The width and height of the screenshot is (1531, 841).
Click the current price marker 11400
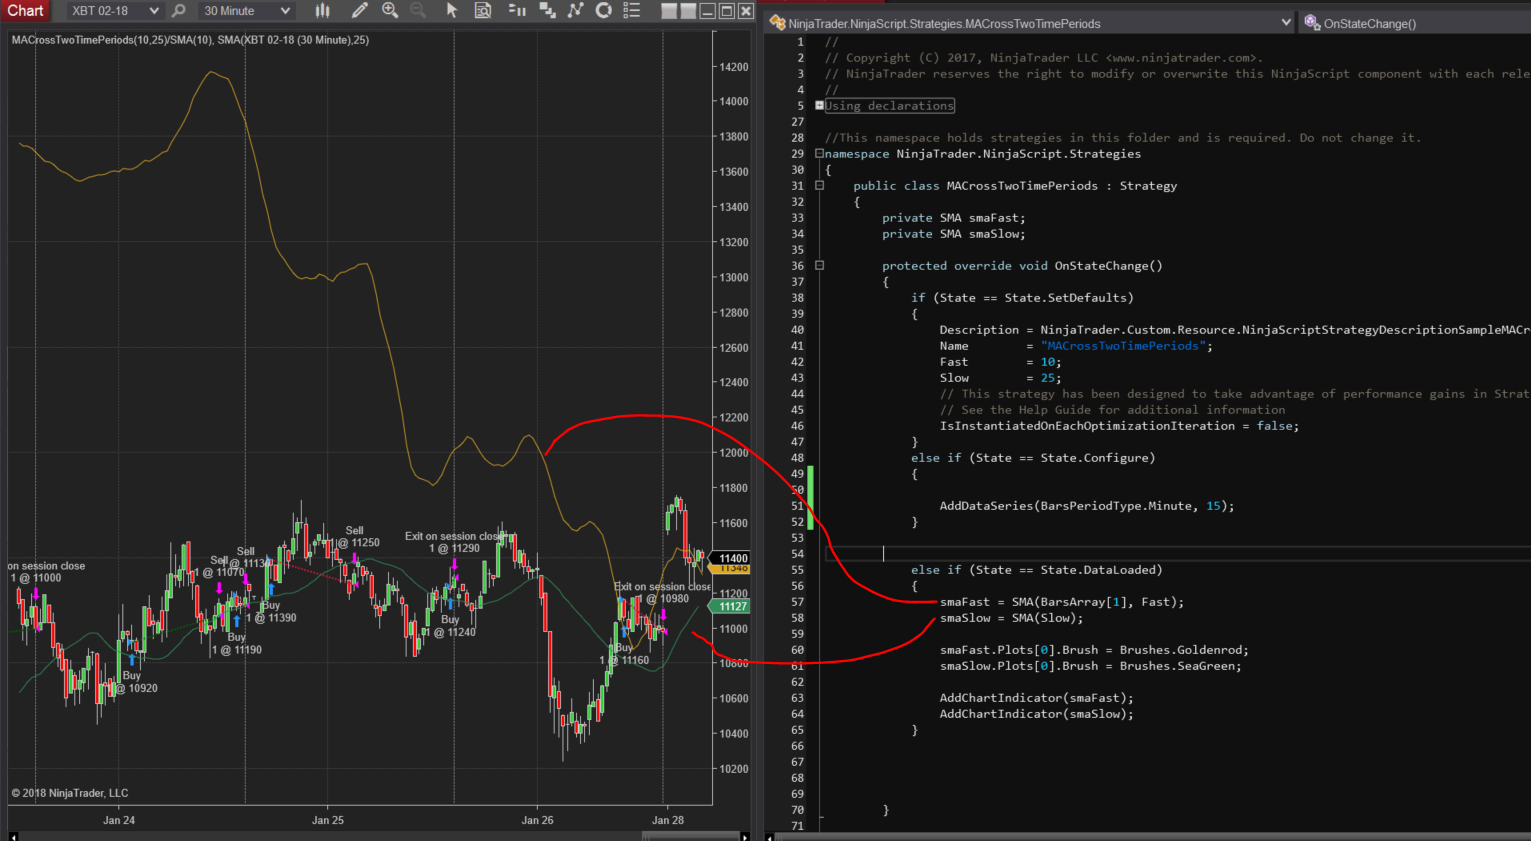click(731, 558)
